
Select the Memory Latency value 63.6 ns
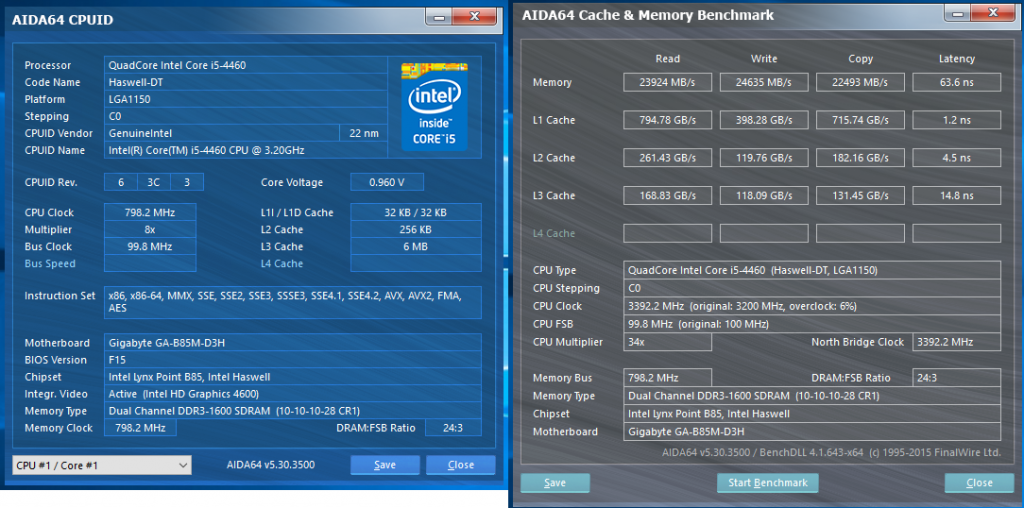click(957, 82)
